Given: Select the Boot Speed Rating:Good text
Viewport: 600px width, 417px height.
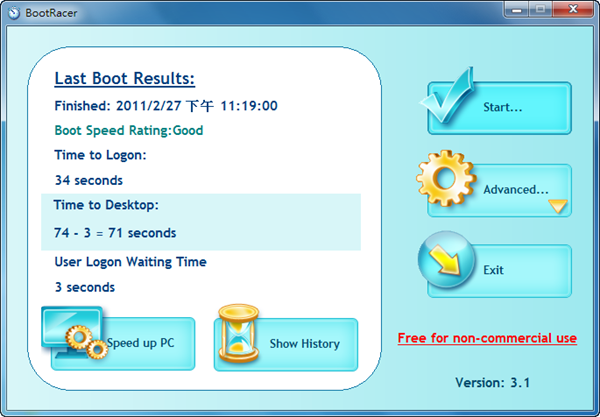Looking at the screenshot, I should pyautogui.click(x=129, y=130).
